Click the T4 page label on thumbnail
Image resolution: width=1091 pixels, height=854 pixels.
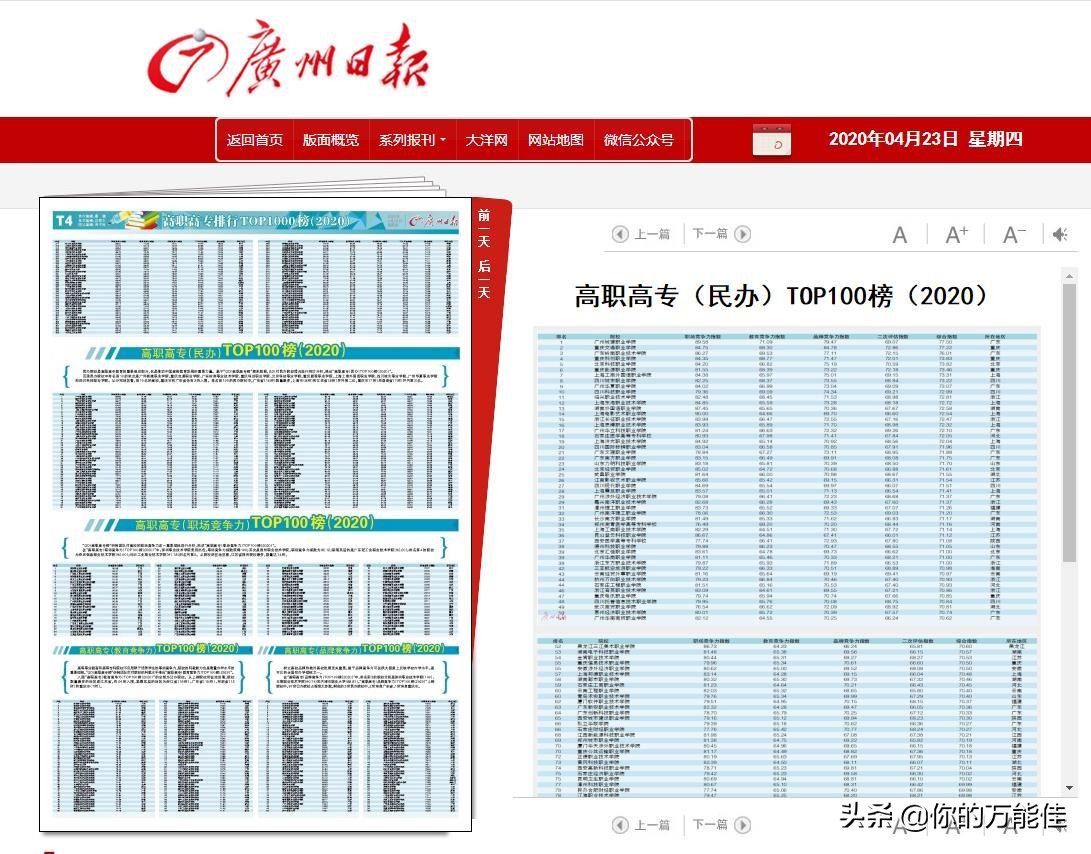click(63, 221)
